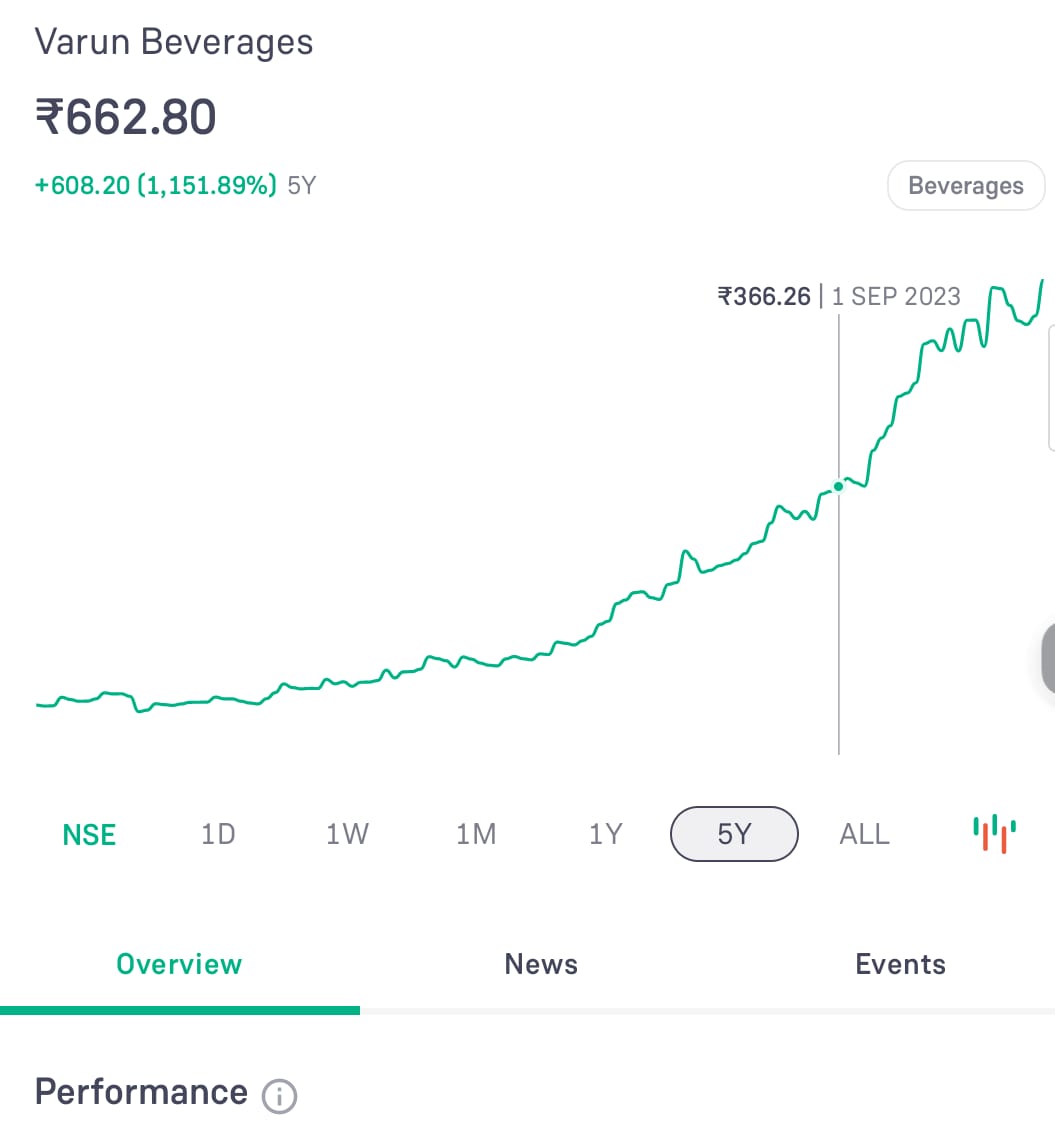Open the Overview tab

[179, 964]
